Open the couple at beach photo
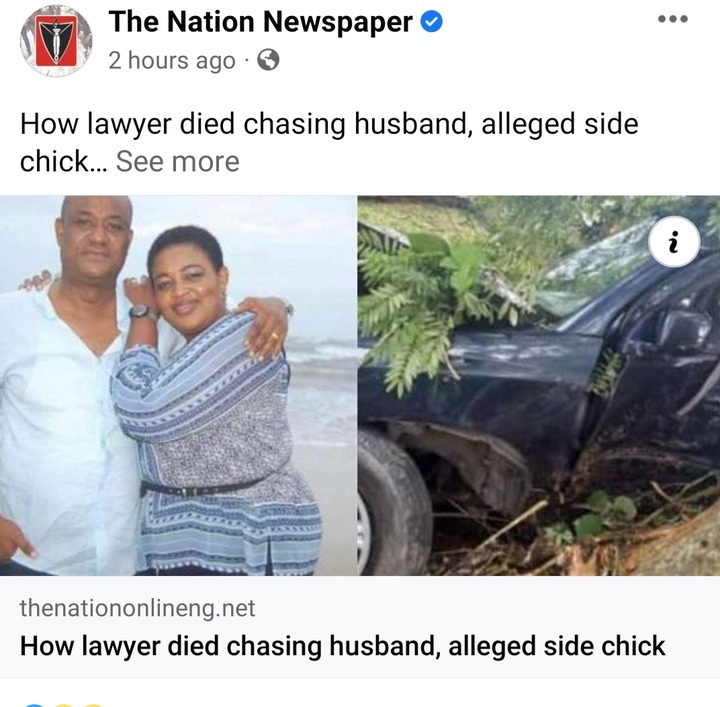Image resolution: width=720 pixels, height=707 pixels. [x=178, y=385]
